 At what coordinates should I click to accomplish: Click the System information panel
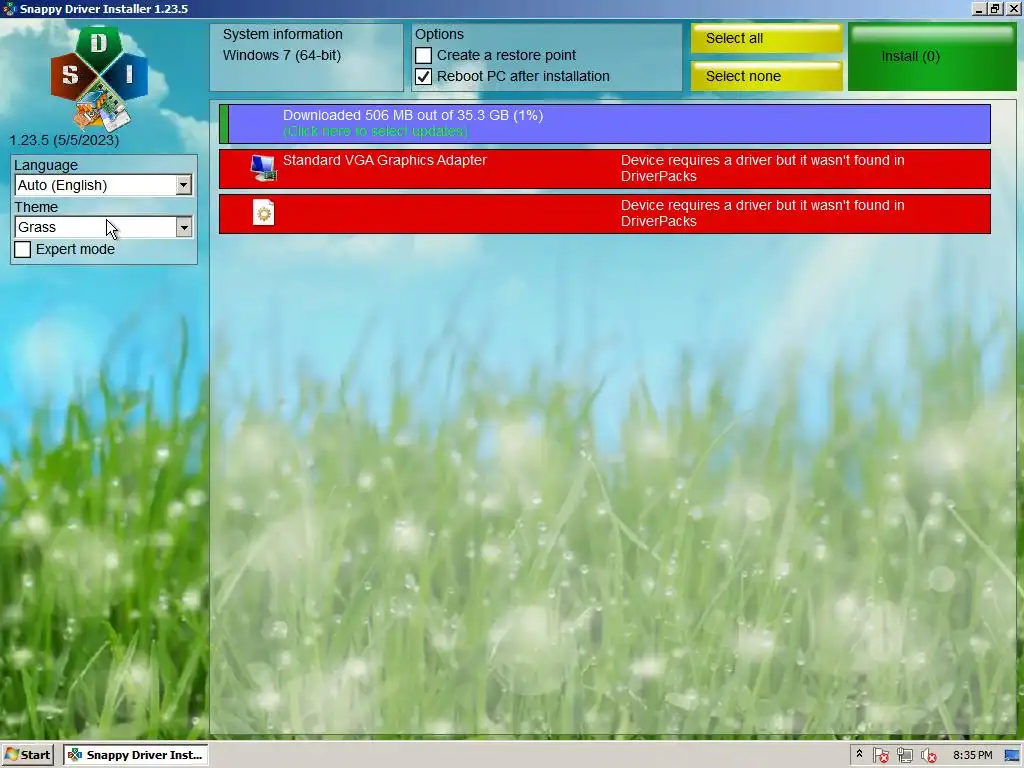point(306,57)
